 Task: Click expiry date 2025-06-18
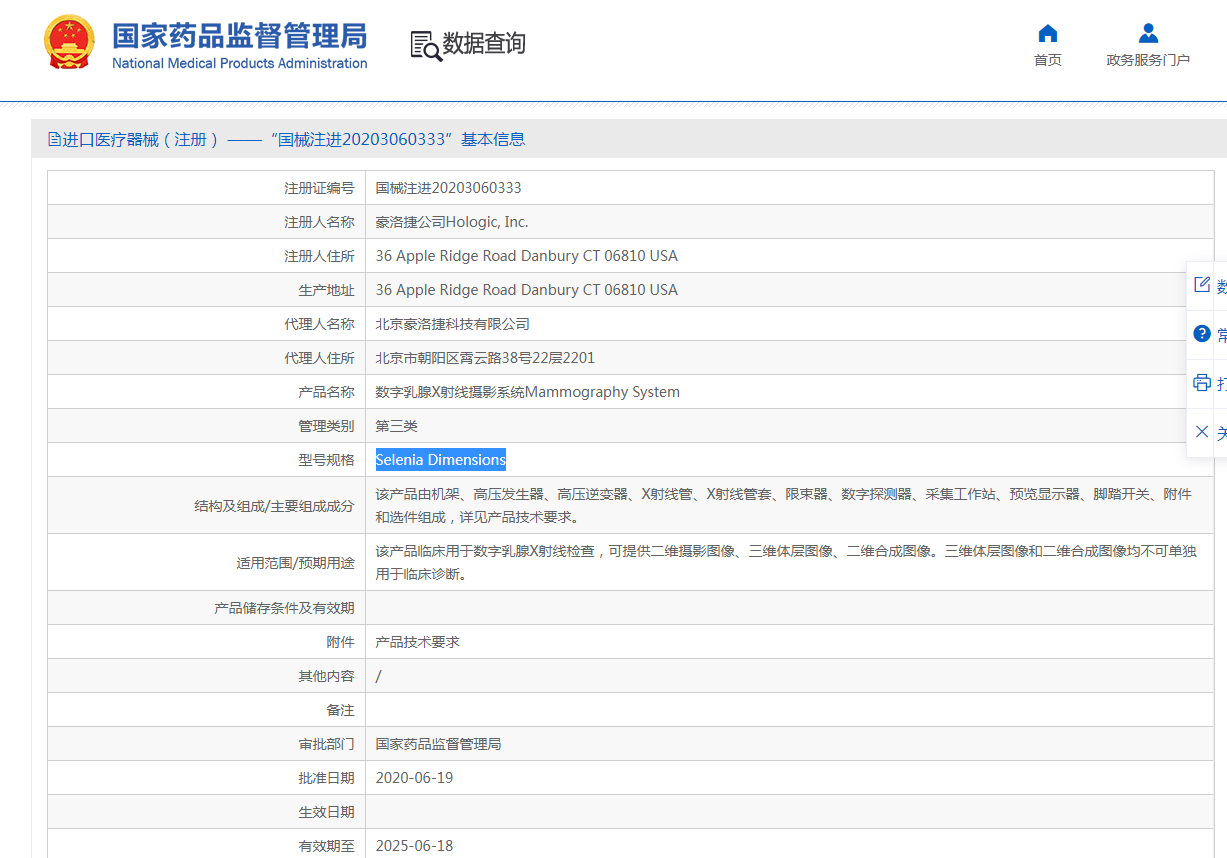pos(414,846)
